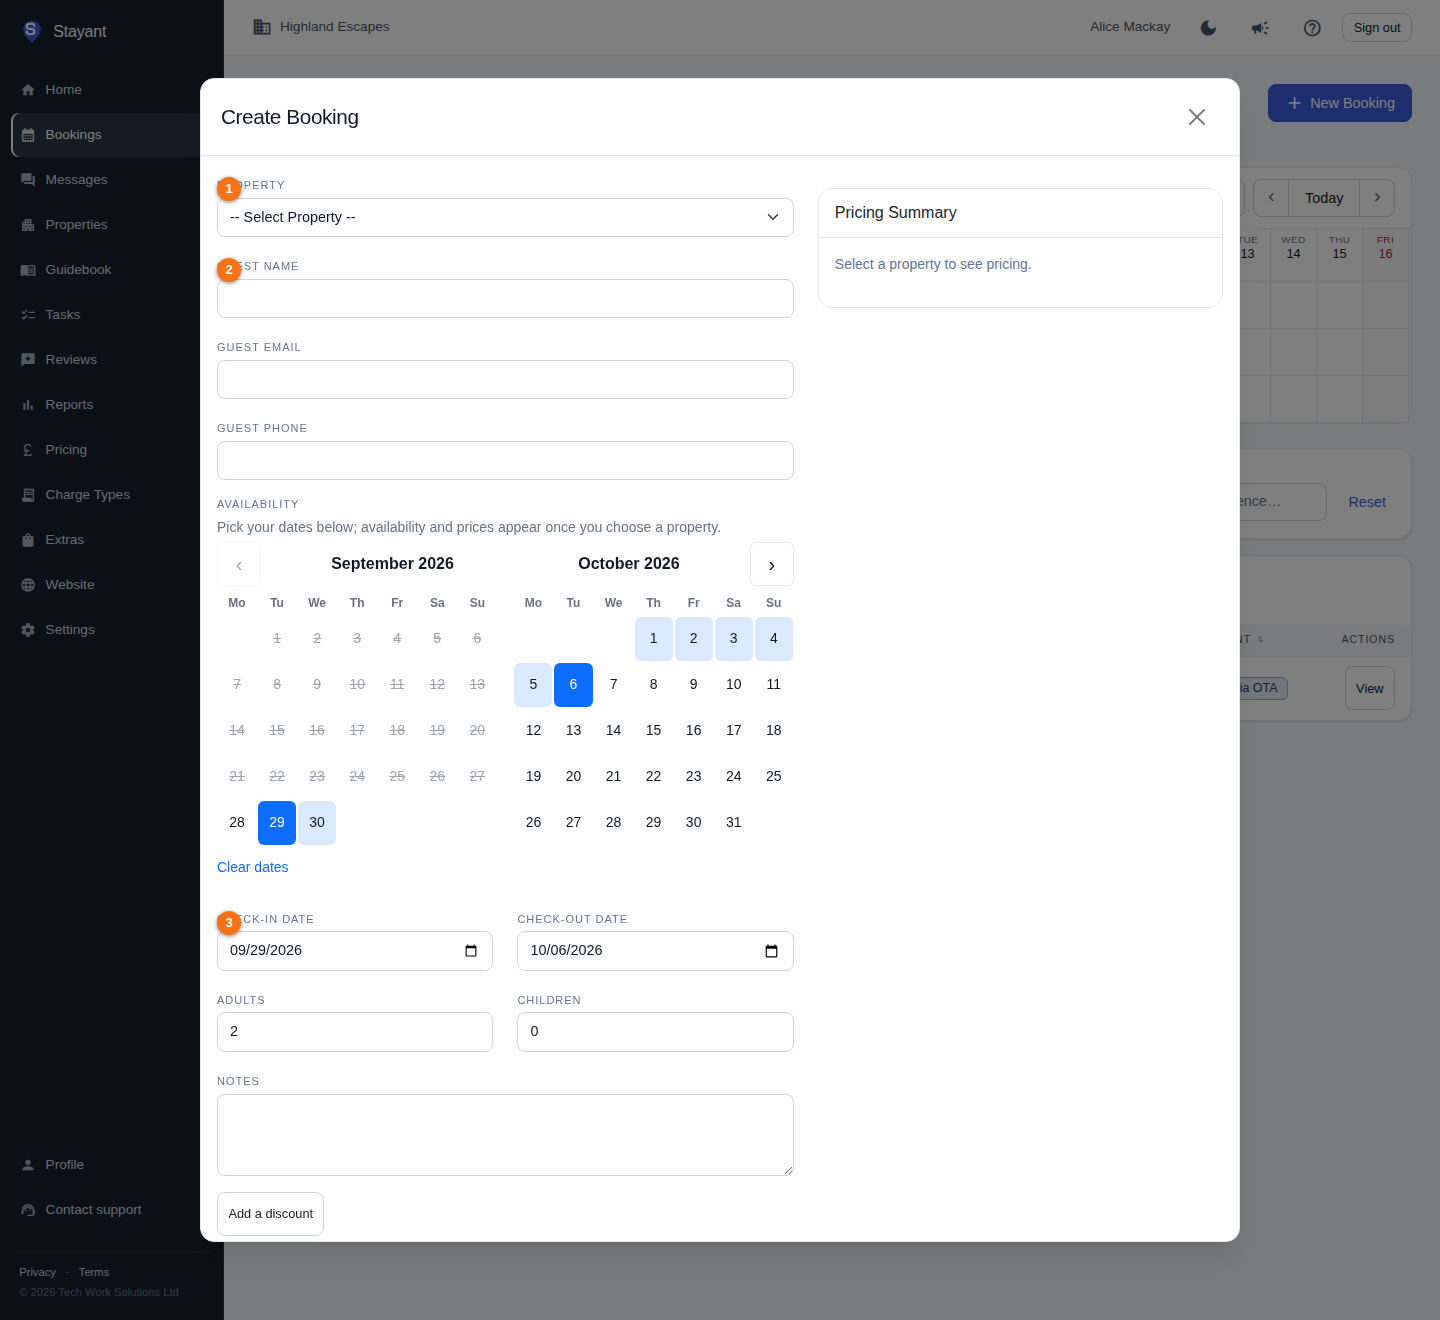Click the Pricing pound icon
This screenshot has height=1320, width=1440.
pyautogui.click(x=28, y=450)
